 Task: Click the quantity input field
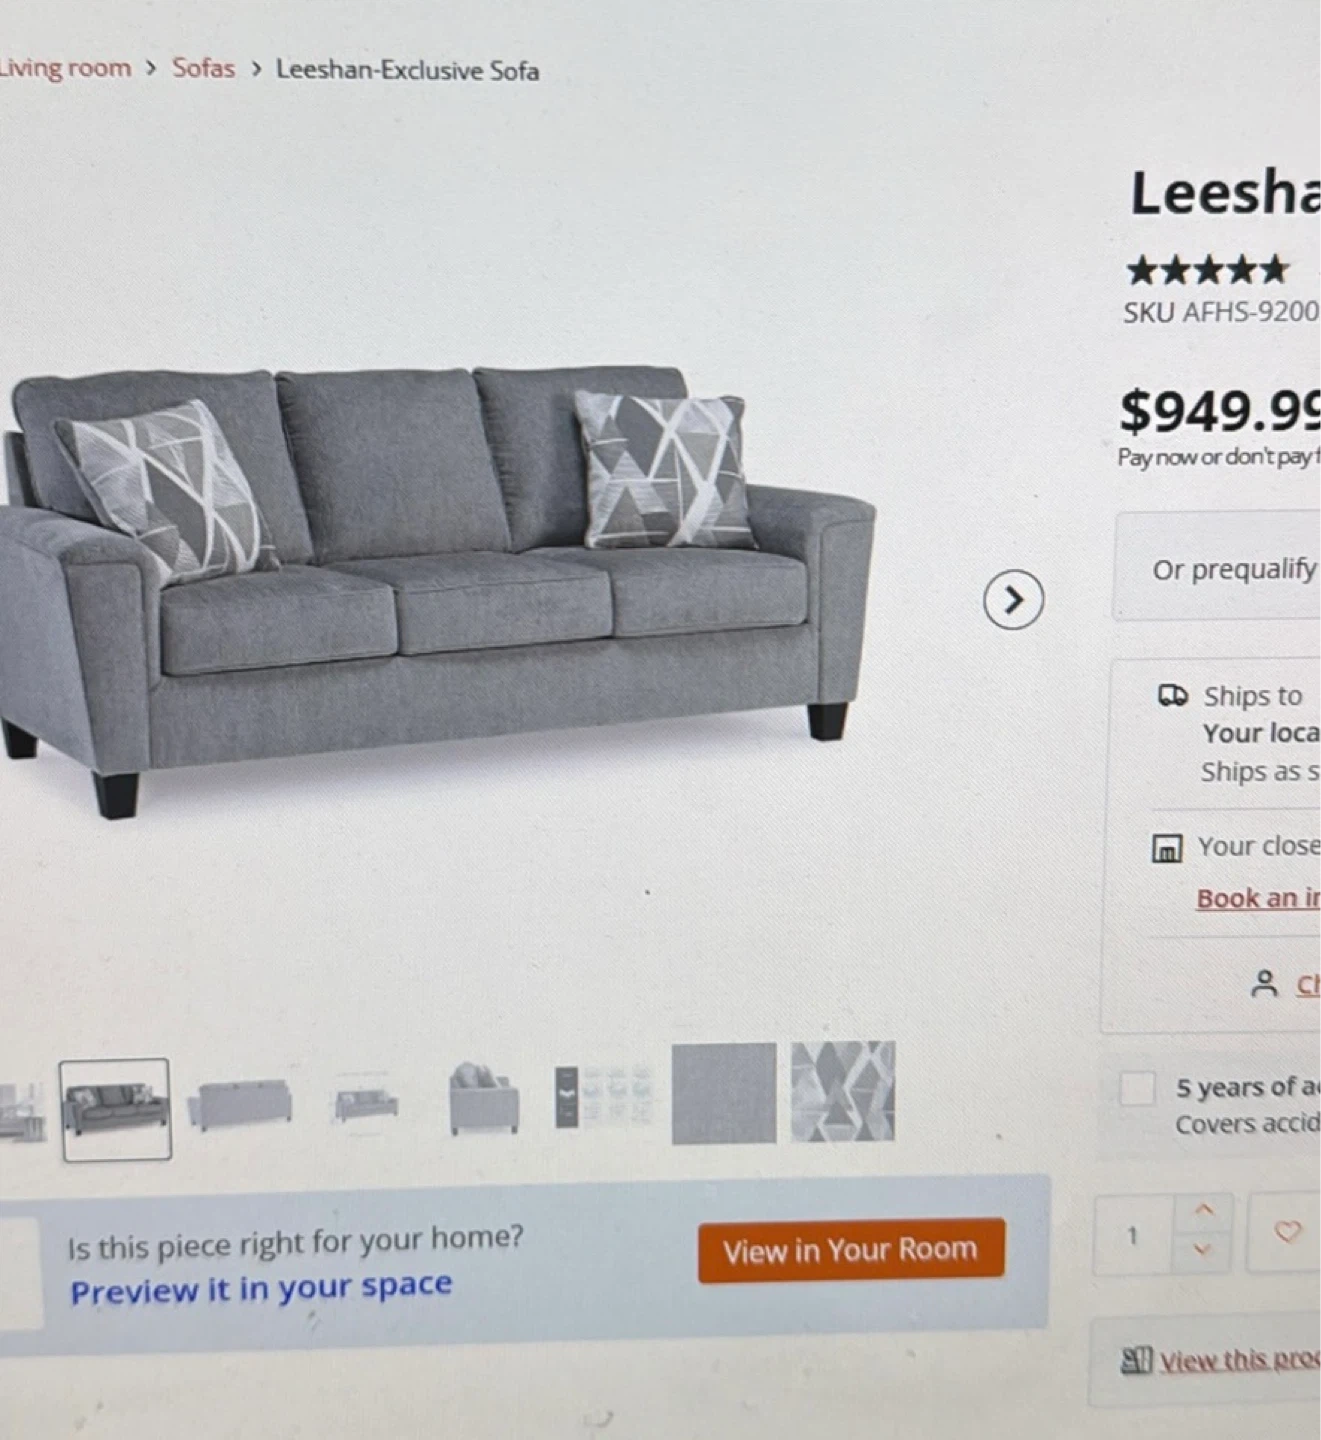(x=1132, y=1236)
